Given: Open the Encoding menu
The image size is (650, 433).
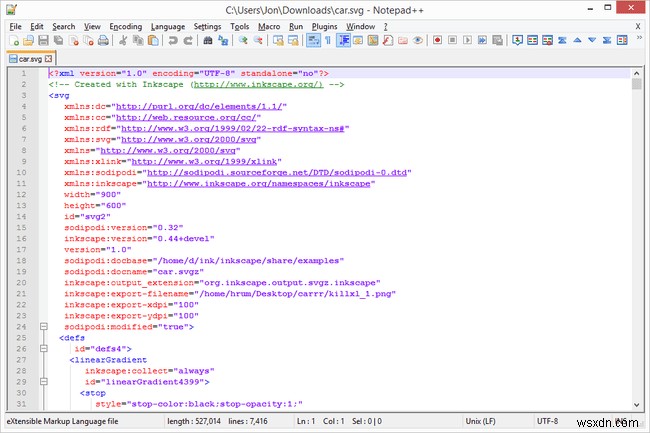Looking at the screenshot, I should 126,25.
